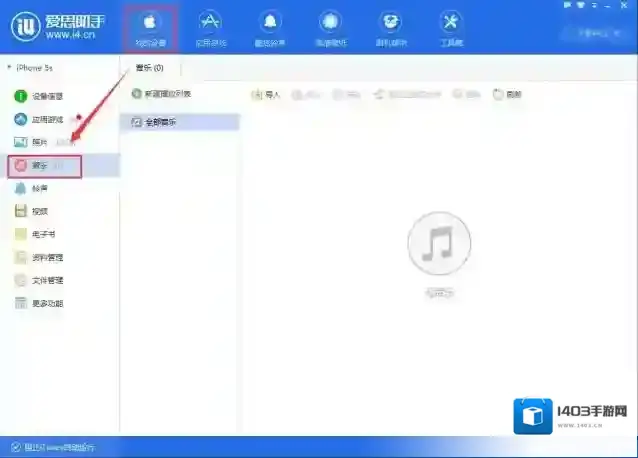Create a new playlist with 新建播放列表
The width and height of the screenshot is (638, 458).
162,94
